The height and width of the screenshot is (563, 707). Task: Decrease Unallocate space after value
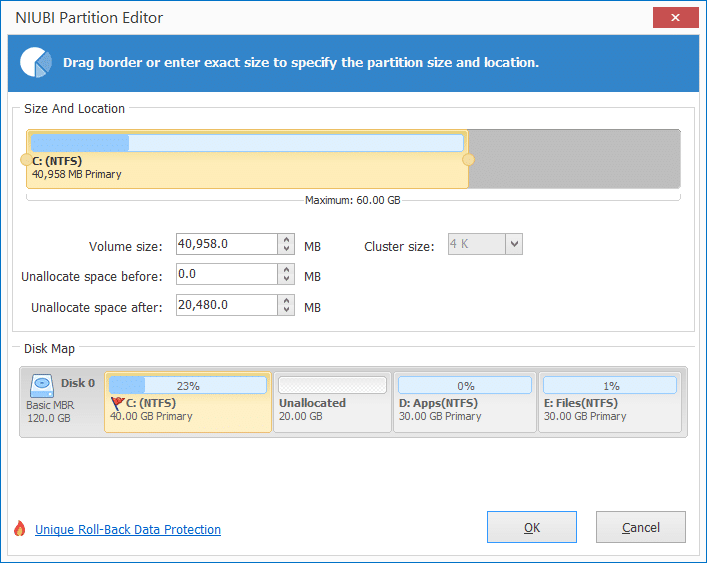[286, 310]
